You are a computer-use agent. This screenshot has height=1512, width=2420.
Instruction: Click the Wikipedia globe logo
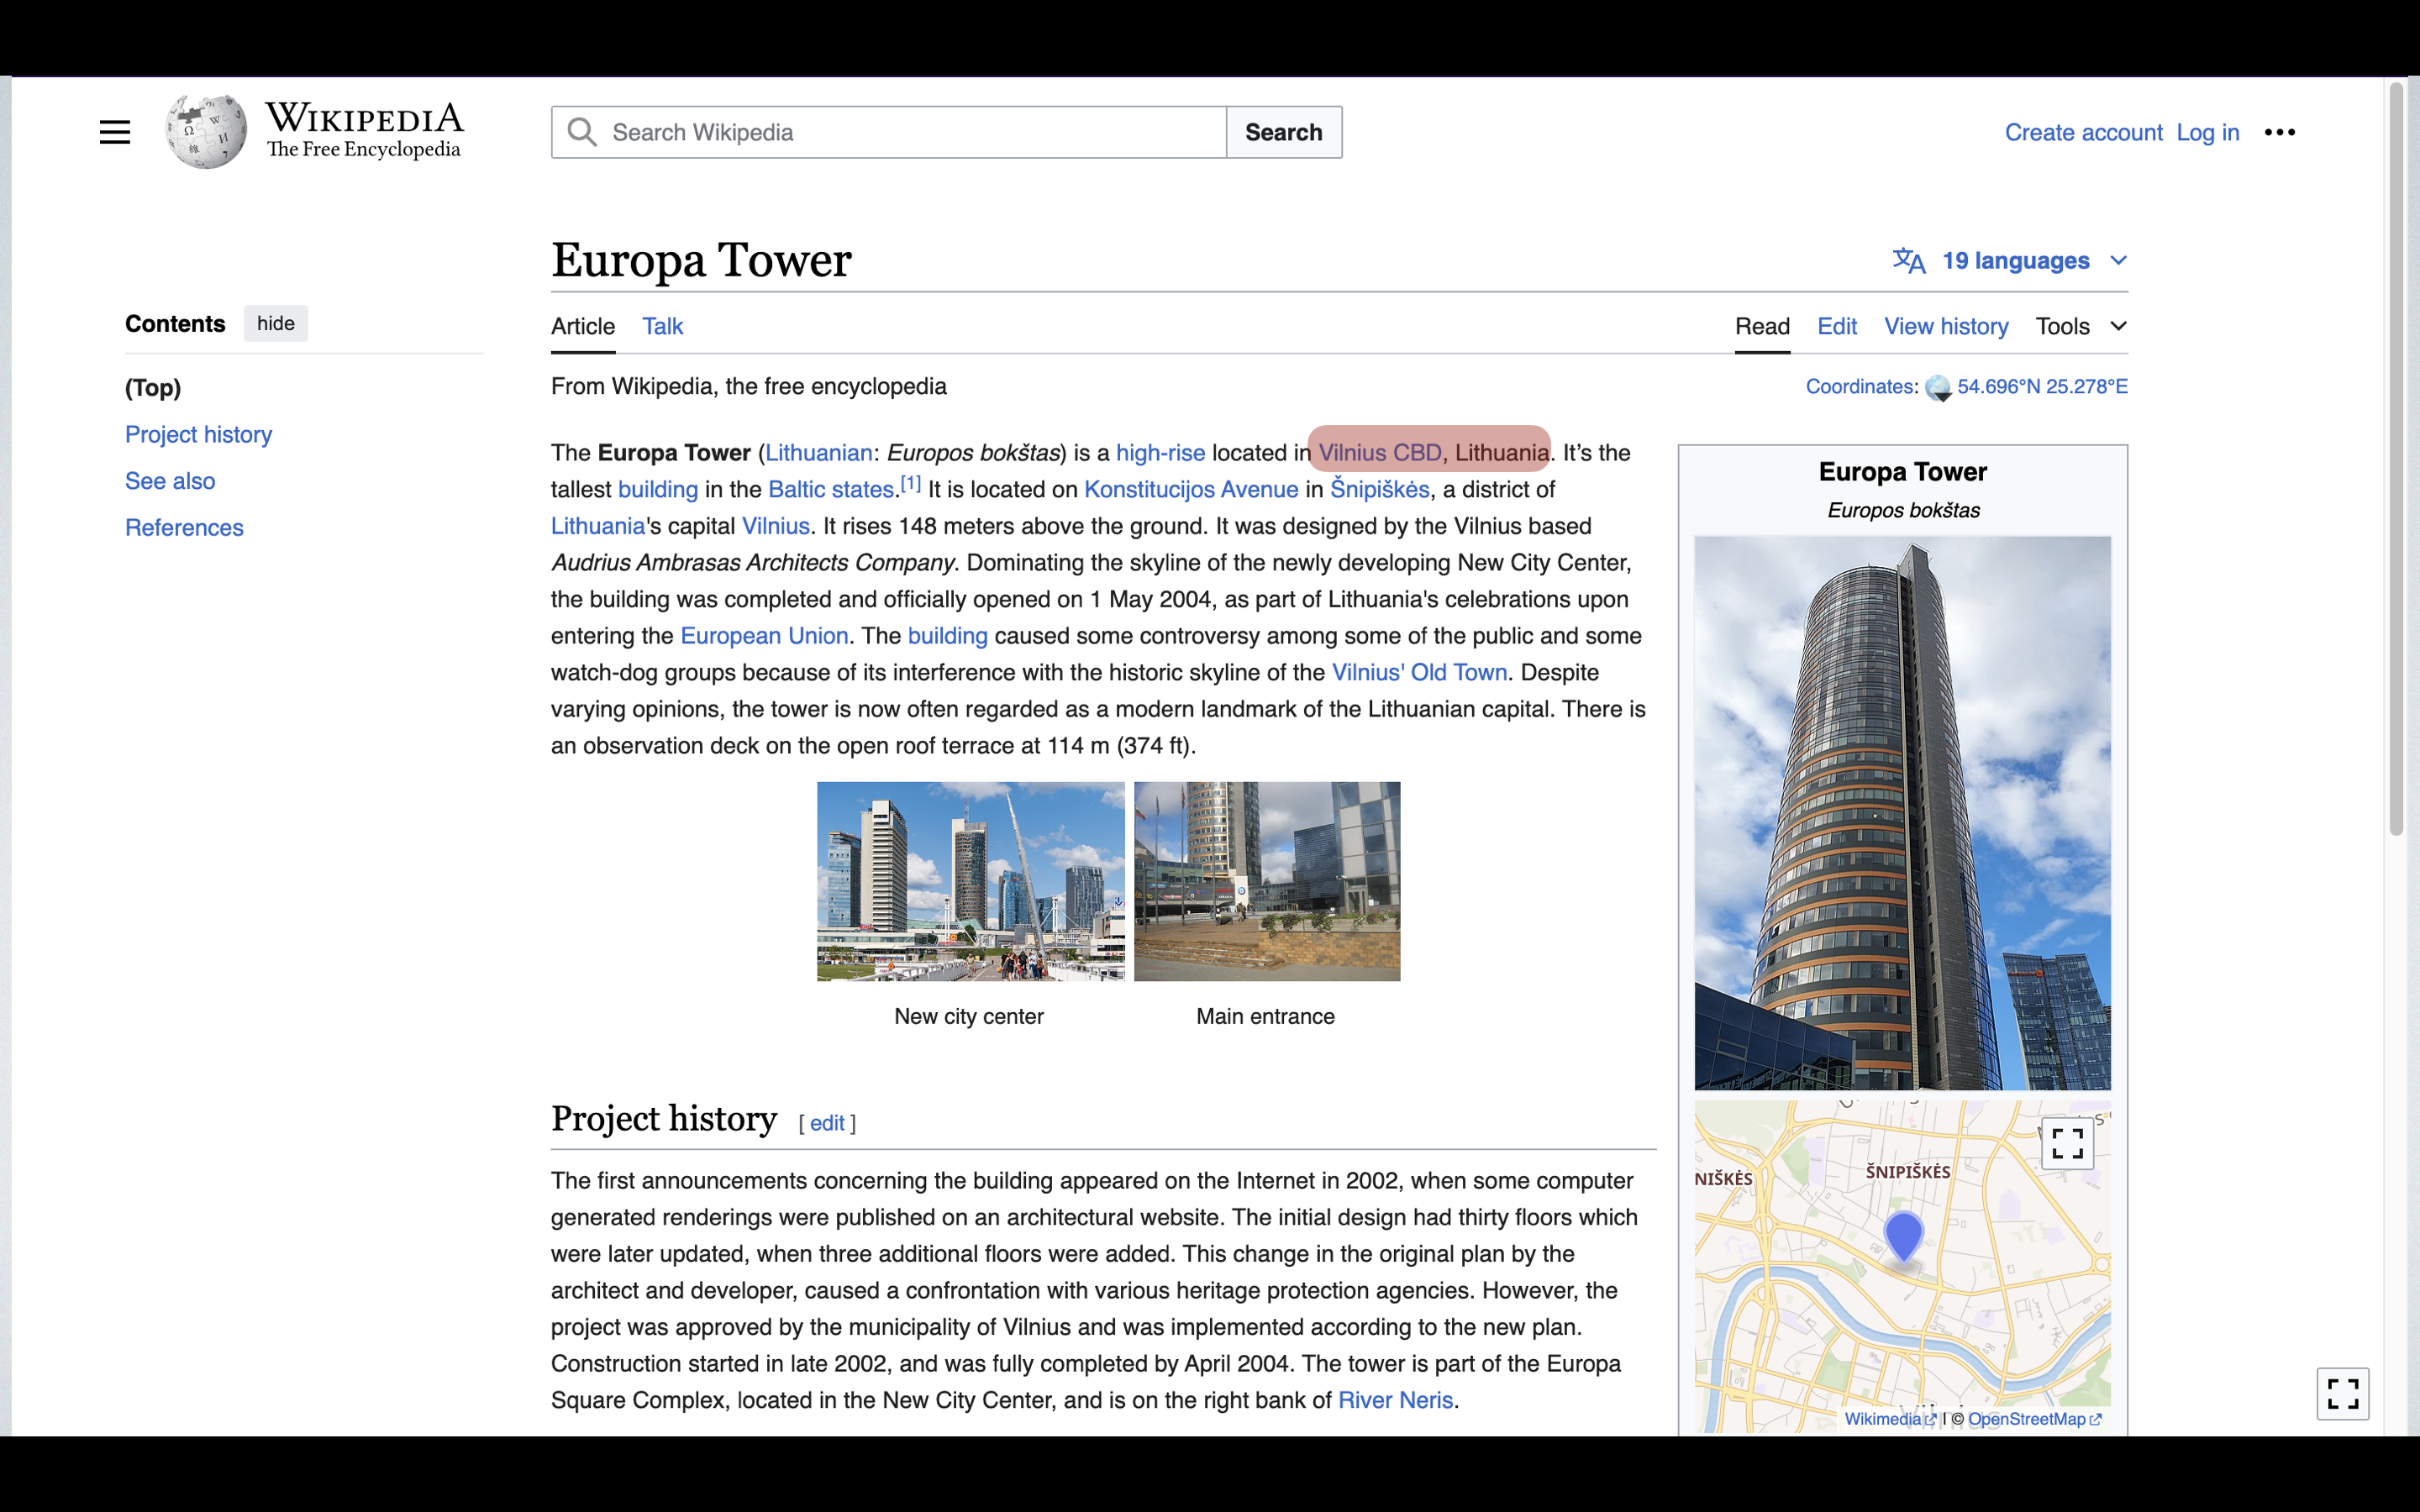point(206,132)
